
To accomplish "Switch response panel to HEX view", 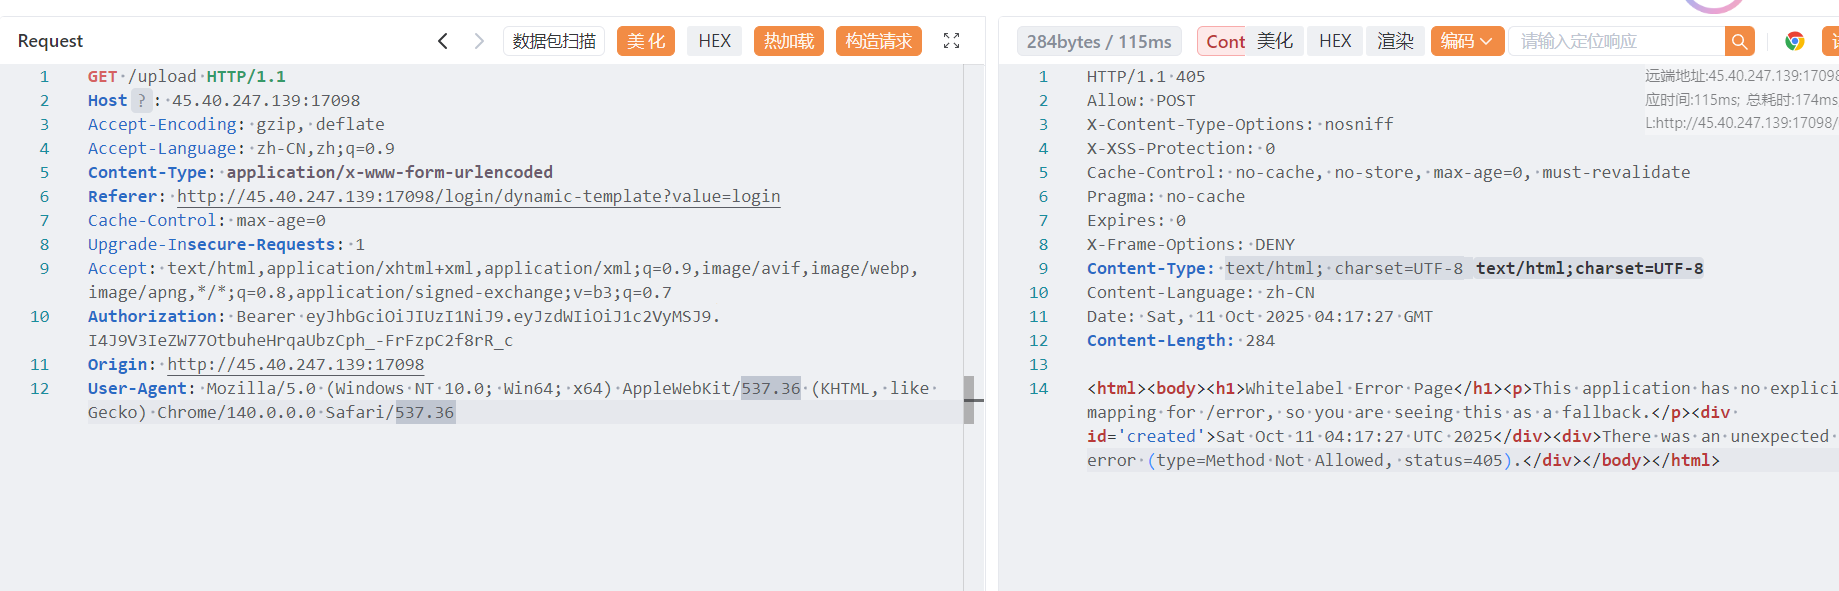I will coord(1334,41).
